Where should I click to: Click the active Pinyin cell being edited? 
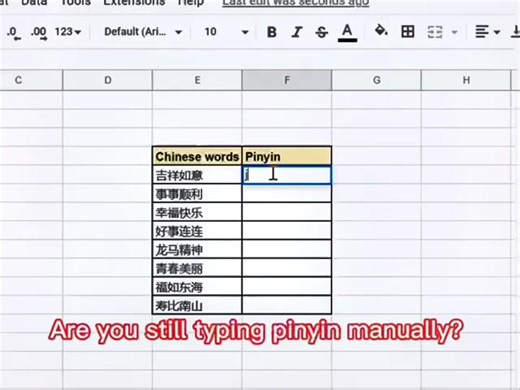287,175
